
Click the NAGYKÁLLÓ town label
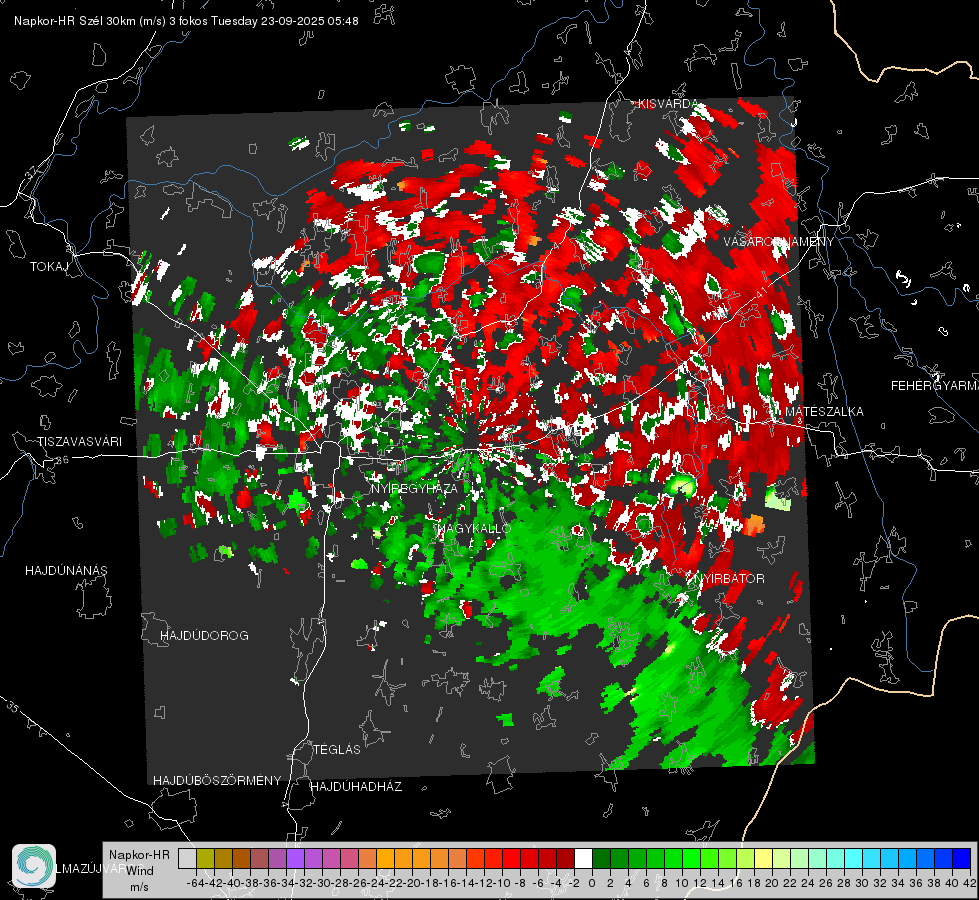(x=473, y=528)
